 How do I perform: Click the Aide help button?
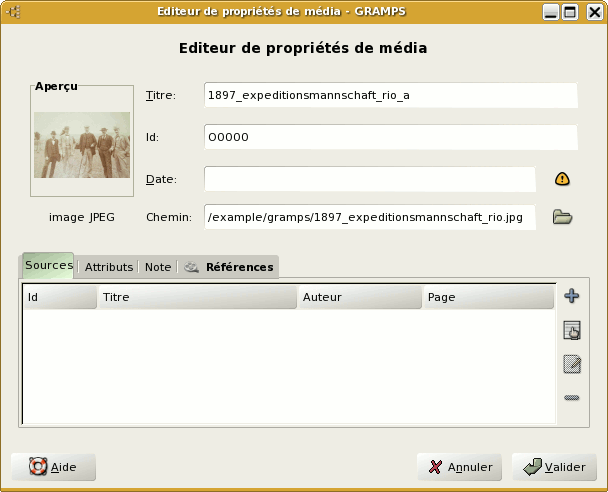click(x=53, y=467)
